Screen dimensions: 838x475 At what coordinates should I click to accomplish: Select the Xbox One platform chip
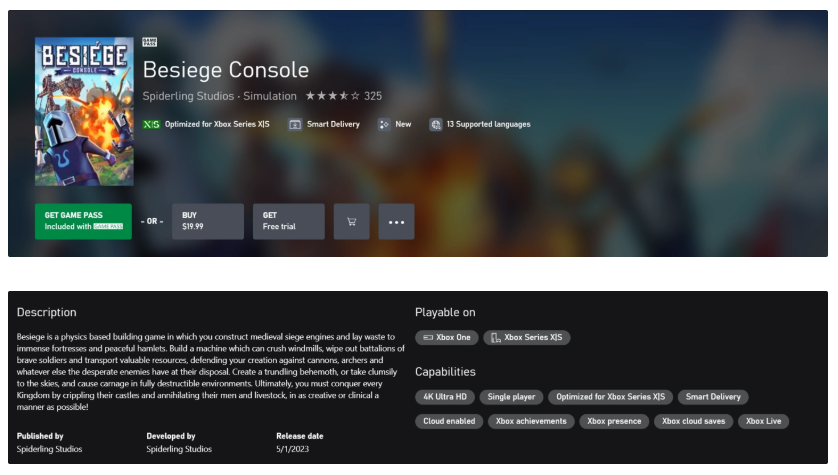pyautogui.click(x=447, y=338)
